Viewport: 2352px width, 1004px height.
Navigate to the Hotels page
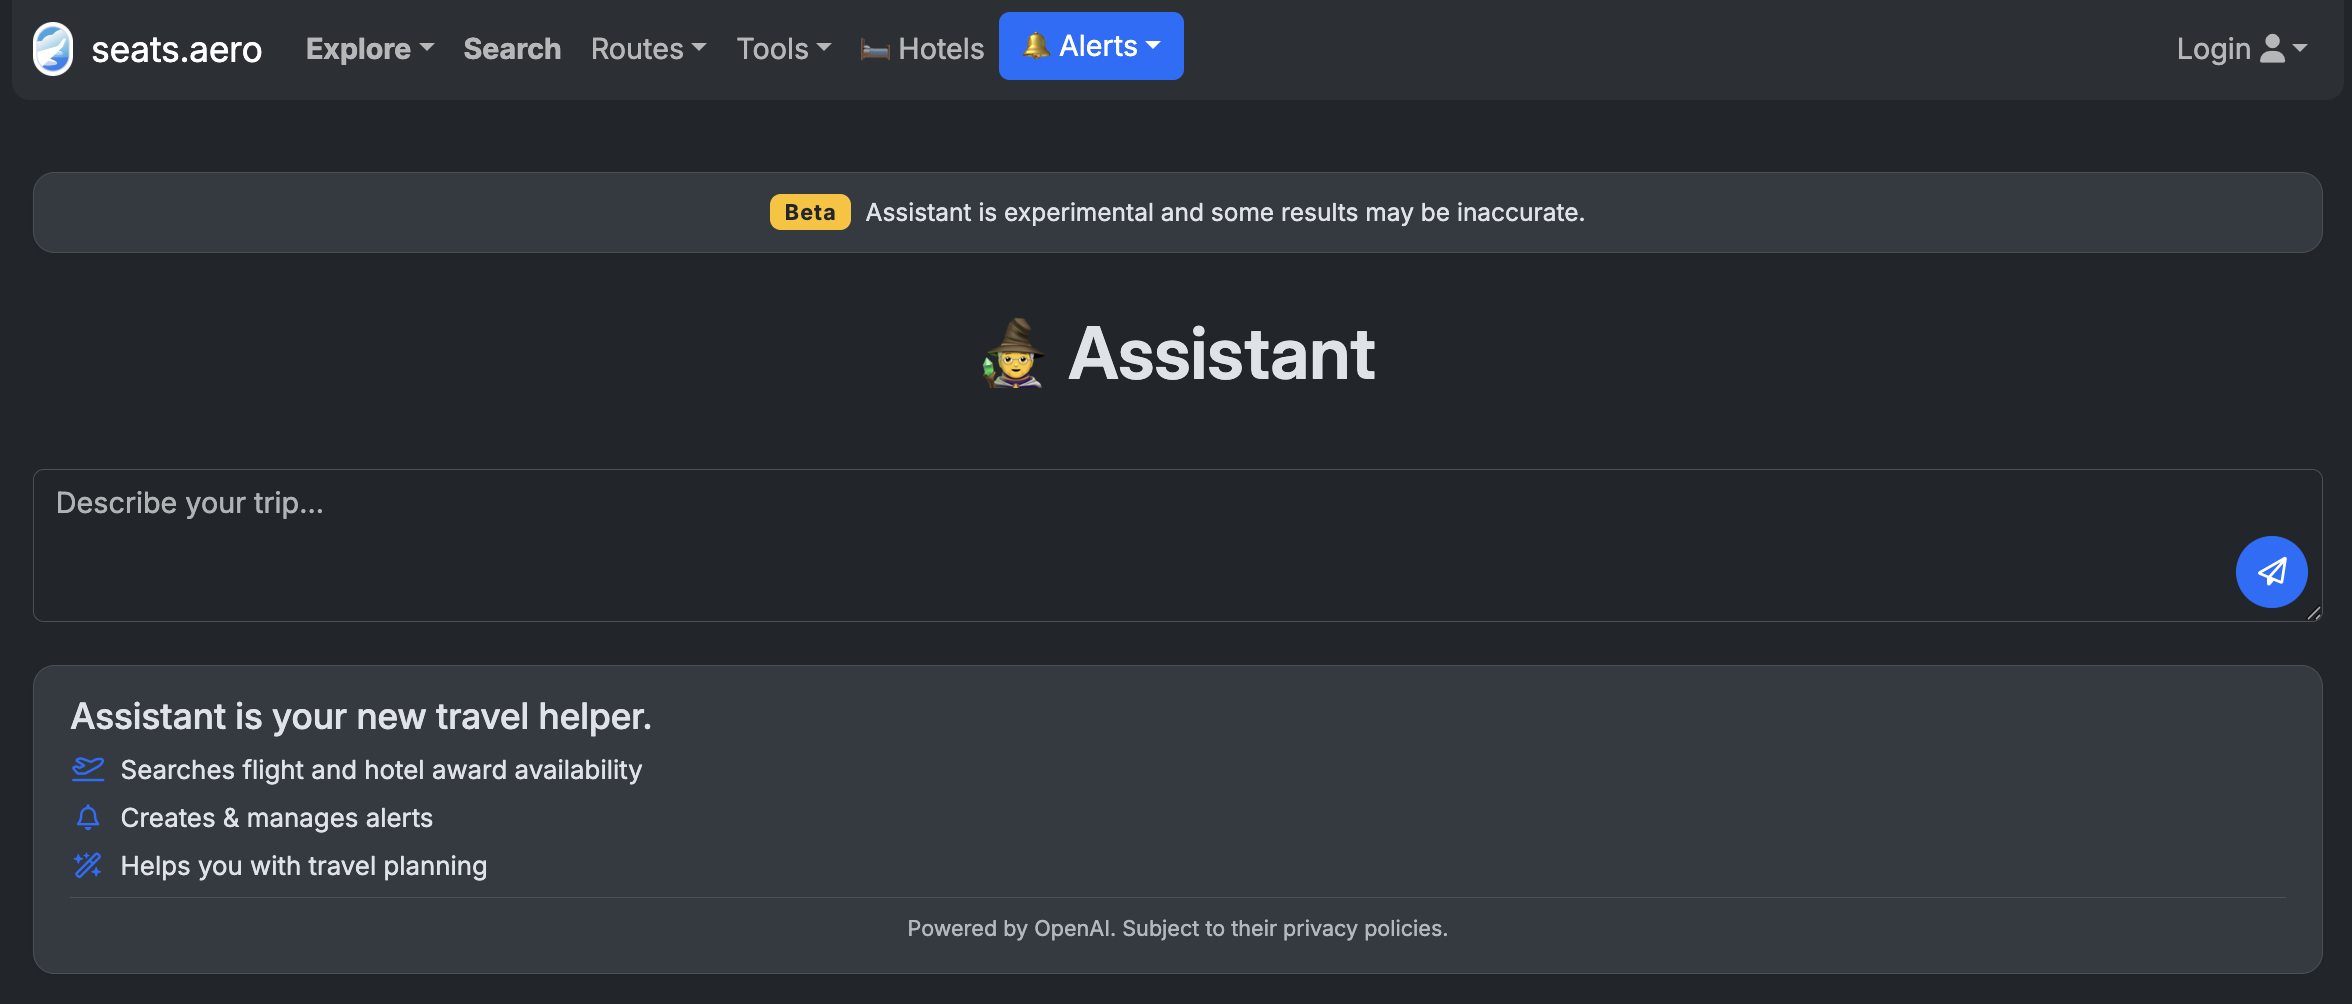940,49
